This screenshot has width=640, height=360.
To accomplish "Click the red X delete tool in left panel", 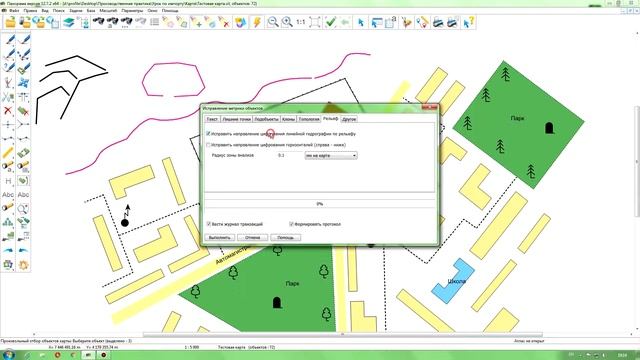I will 8,110.
